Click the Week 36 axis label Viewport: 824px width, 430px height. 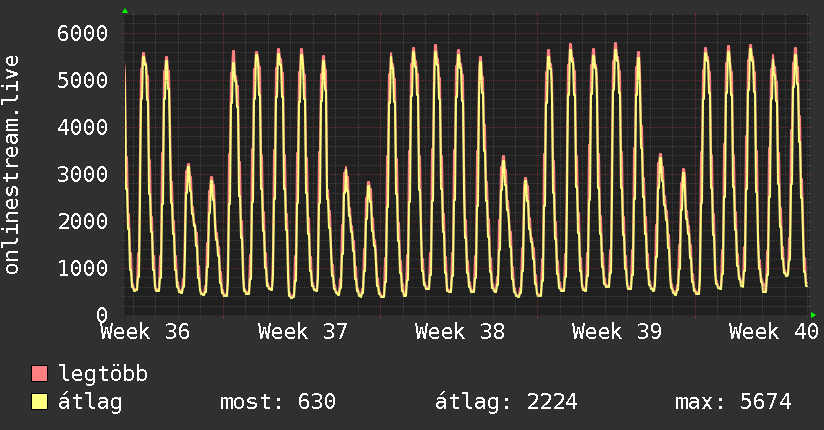pyautogui.click(x=145, y=332)
